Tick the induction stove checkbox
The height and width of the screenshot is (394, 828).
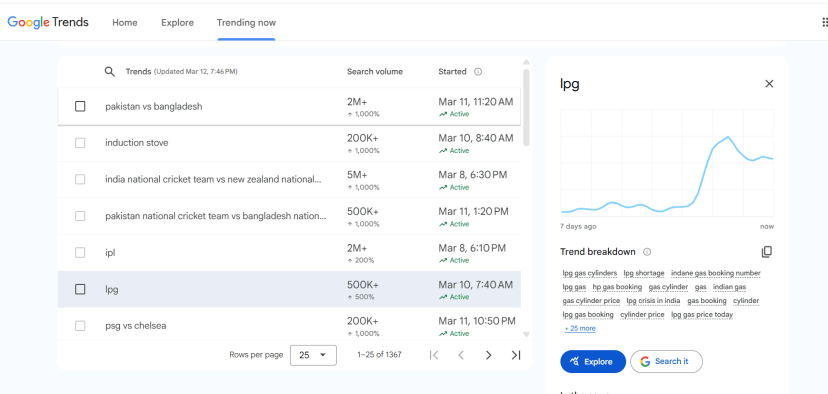click(80, 143)
